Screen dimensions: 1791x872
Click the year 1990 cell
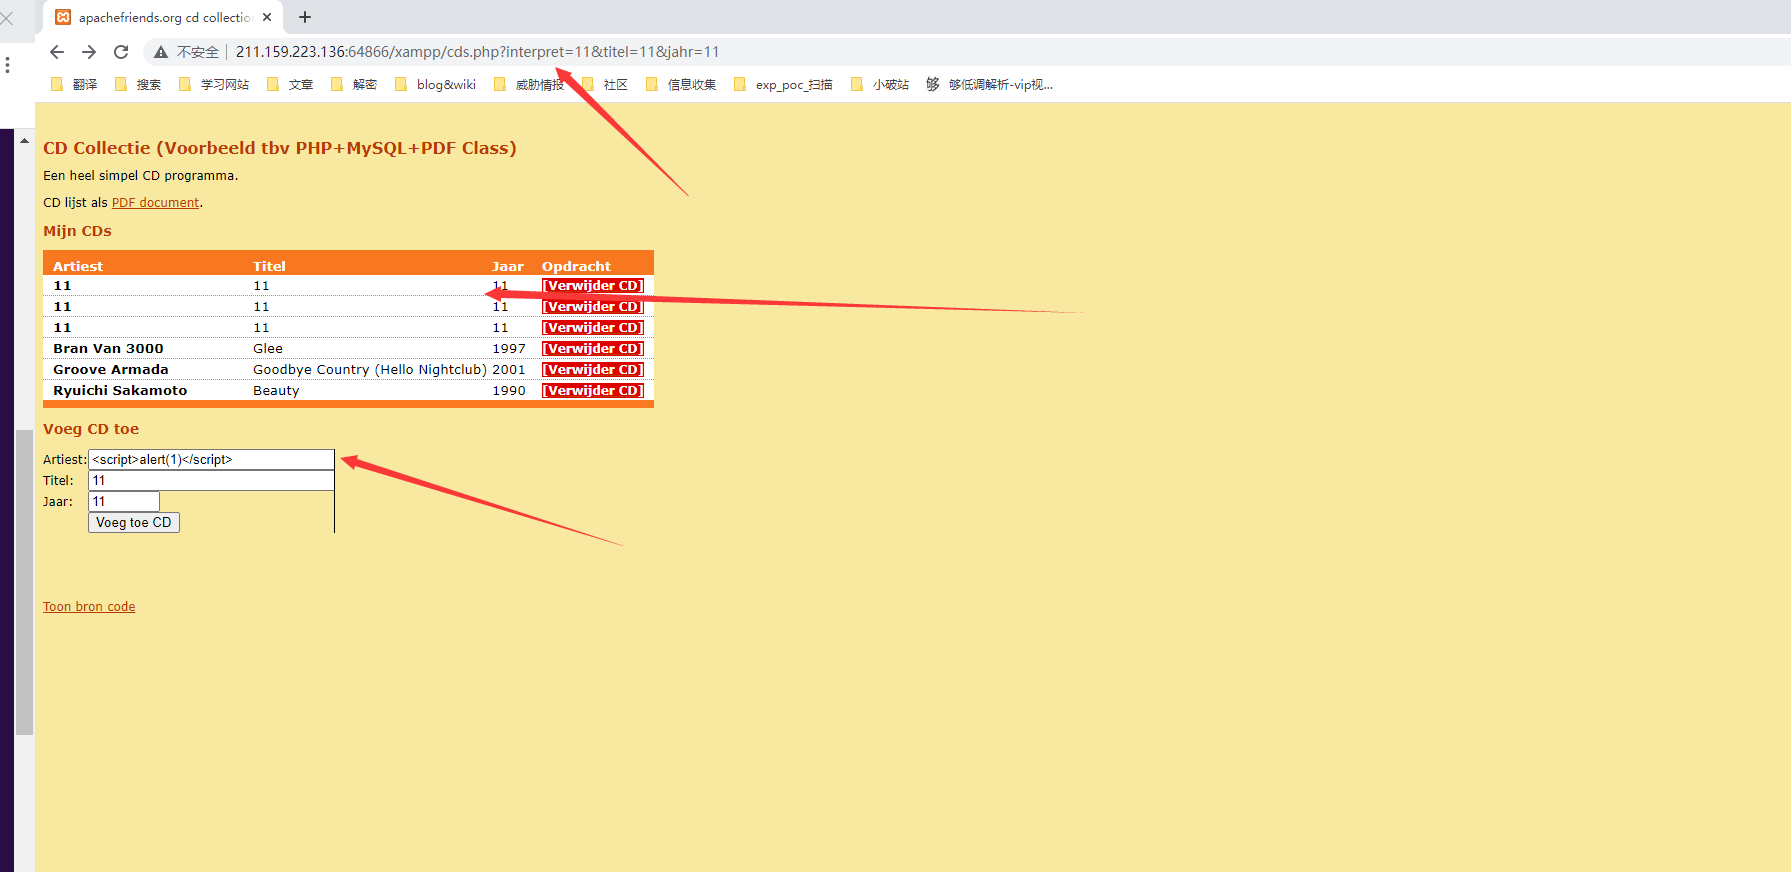click(x=509, y=391)
